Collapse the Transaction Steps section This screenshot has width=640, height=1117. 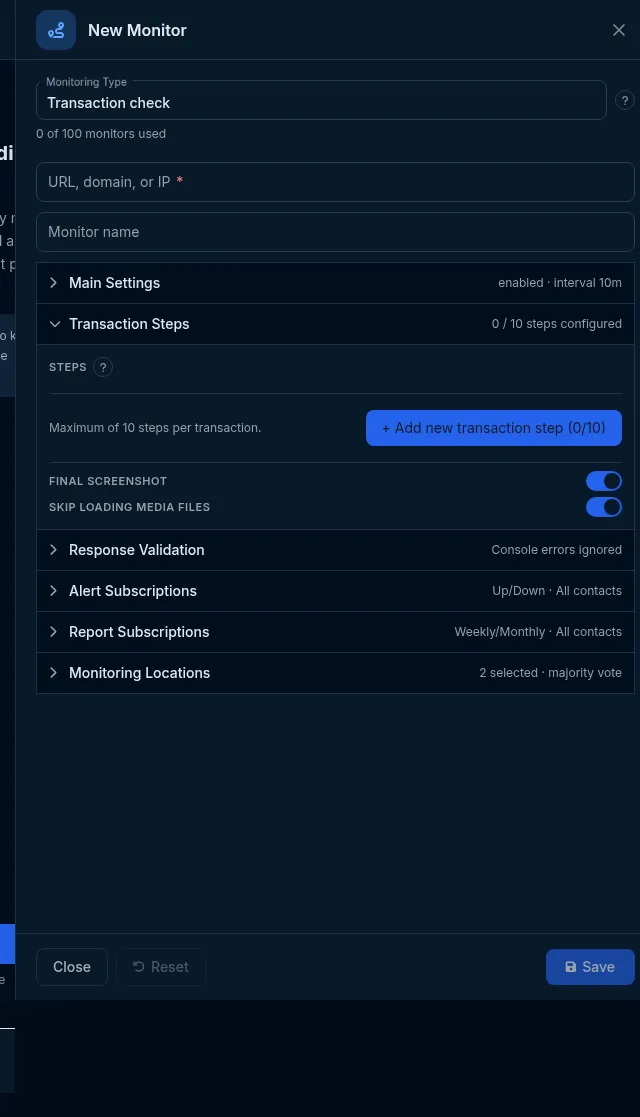coord(335,324)
